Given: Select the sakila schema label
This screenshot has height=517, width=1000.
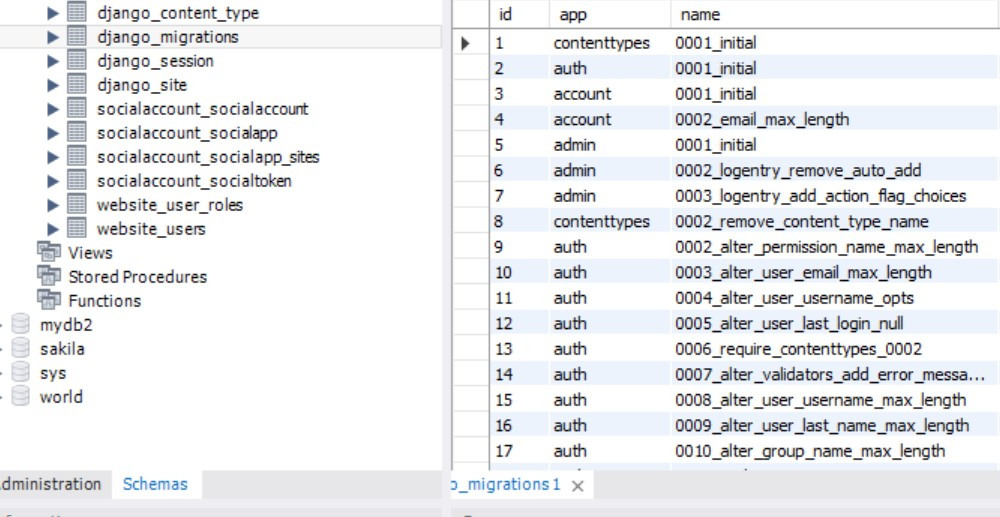Looking at the screenshot, I should click(62, 349).
